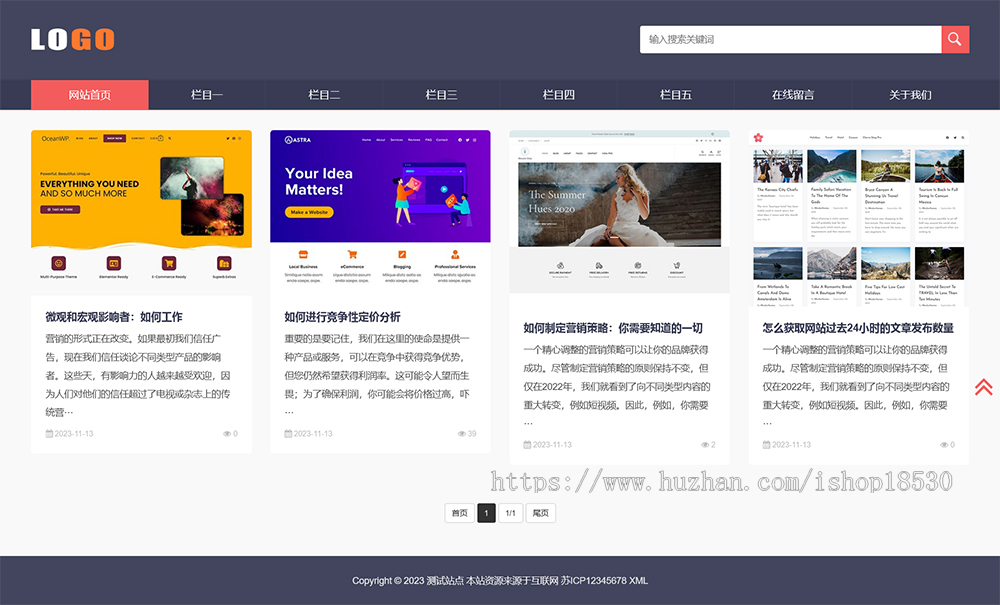Open the Astra purple thumbnail
The image size is (1000, 605).
click(380, 213)
